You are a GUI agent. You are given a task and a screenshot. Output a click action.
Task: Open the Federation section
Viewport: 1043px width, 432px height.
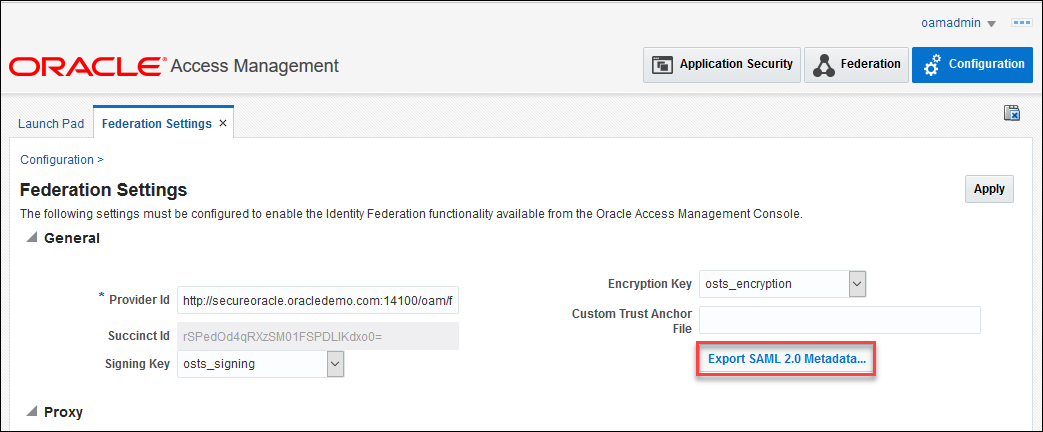[856, 65]
